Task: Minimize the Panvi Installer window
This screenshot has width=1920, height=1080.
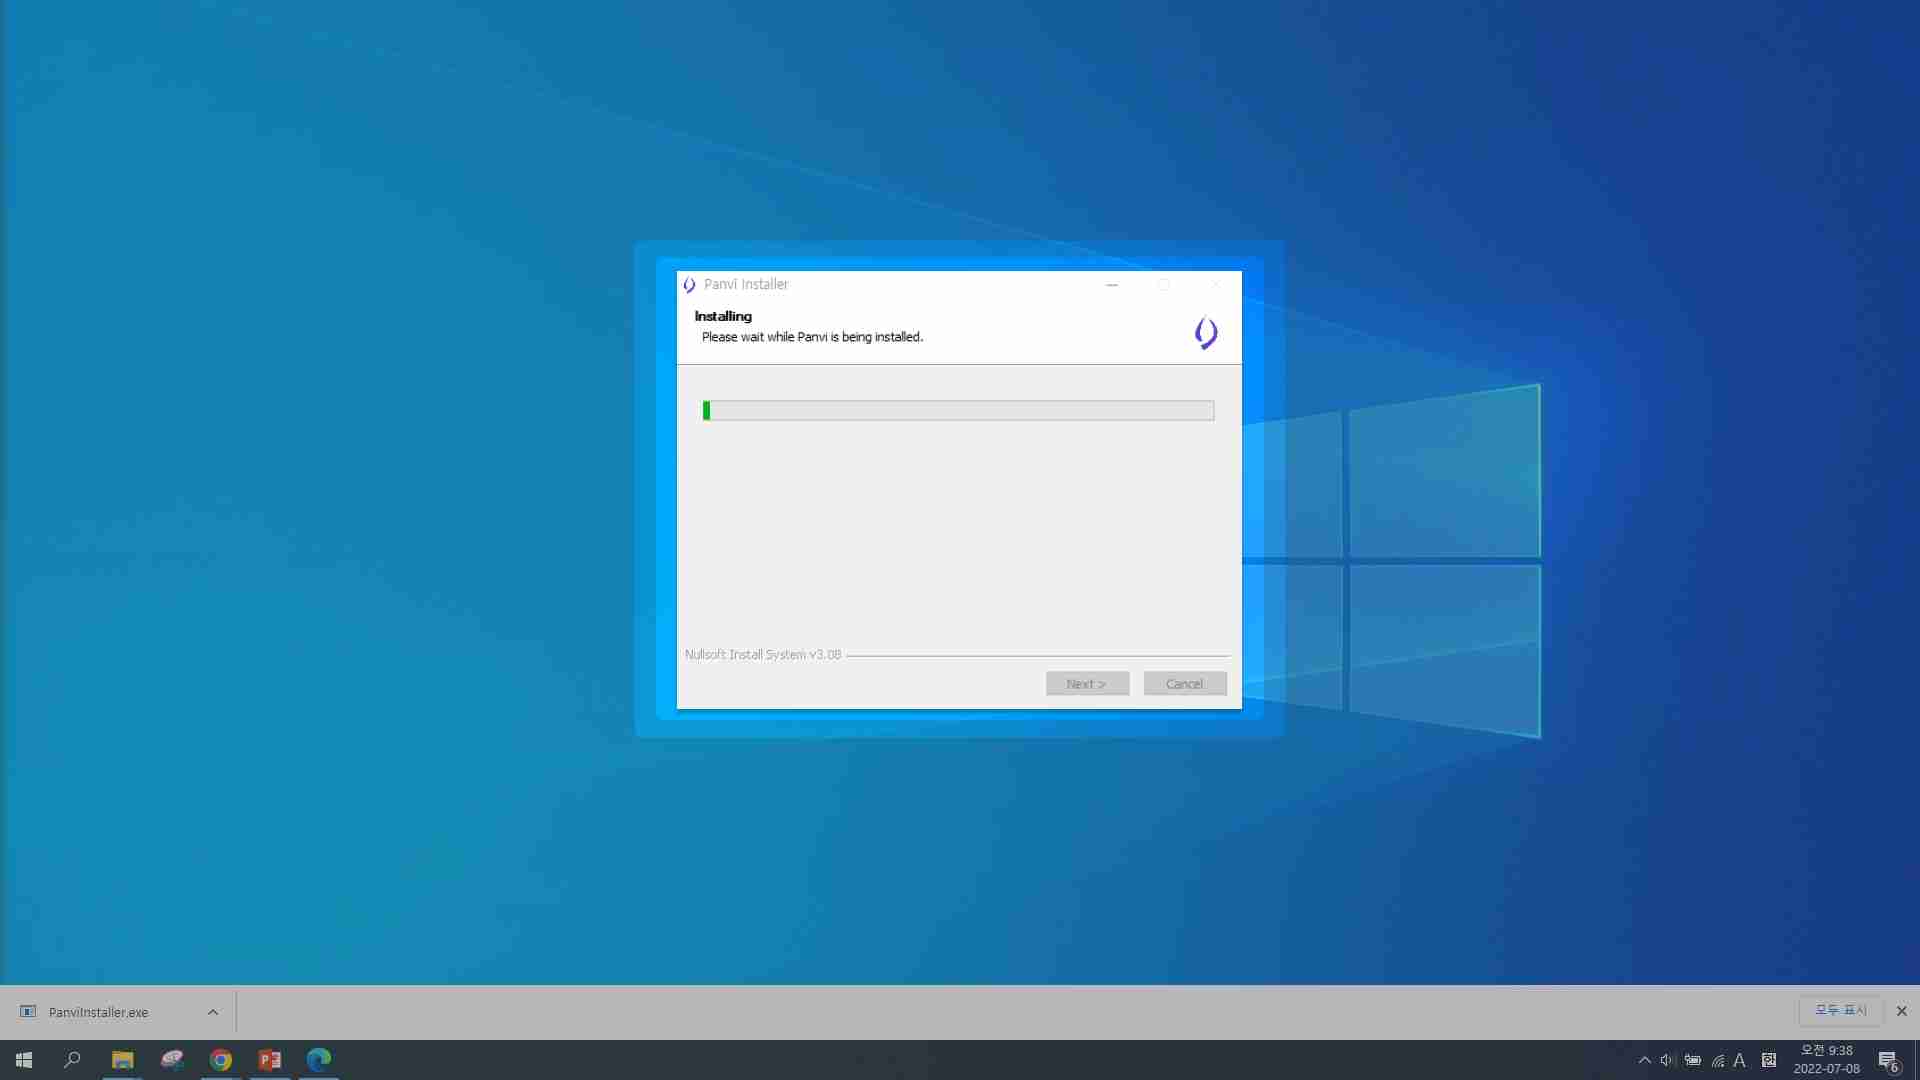Action: click(1112, 285)
